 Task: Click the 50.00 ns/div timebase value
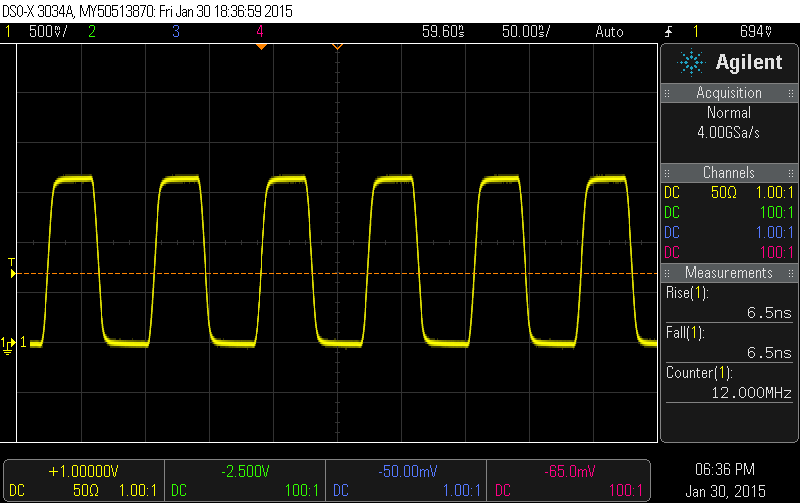click(526, 32)
